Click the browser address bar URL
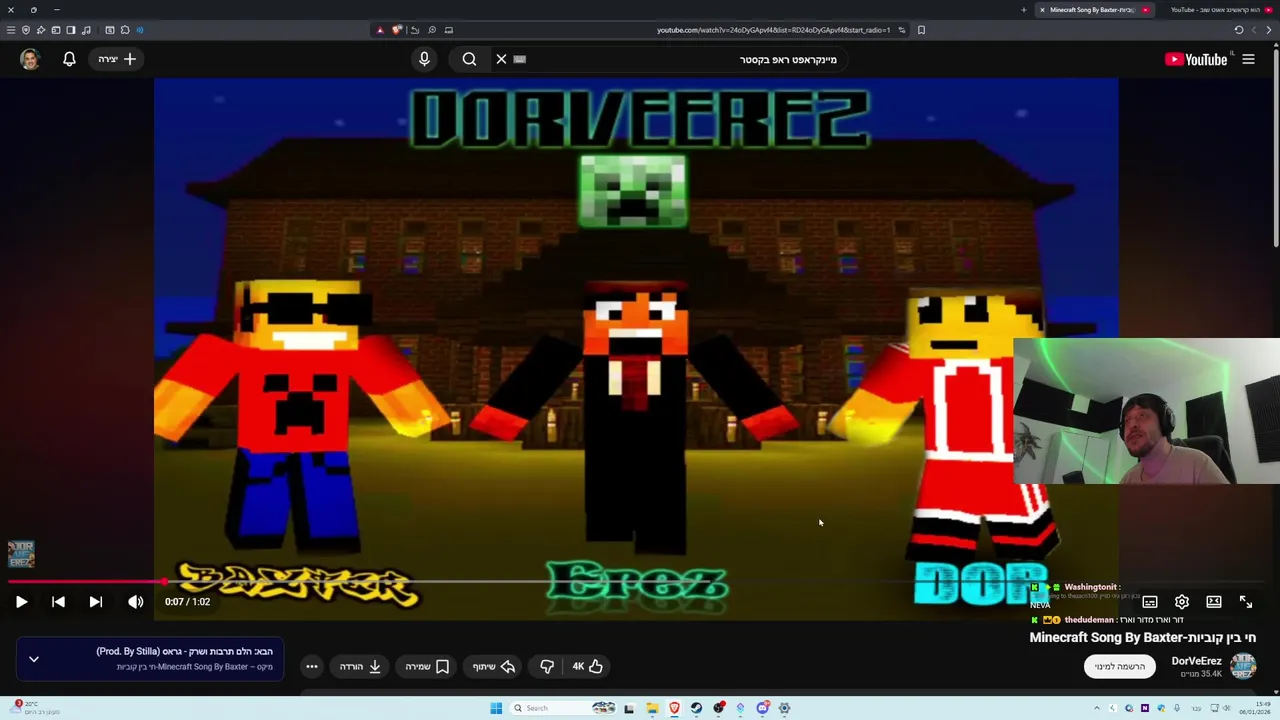This screenshot has height=720, width=1280. (x=773, y=30)
